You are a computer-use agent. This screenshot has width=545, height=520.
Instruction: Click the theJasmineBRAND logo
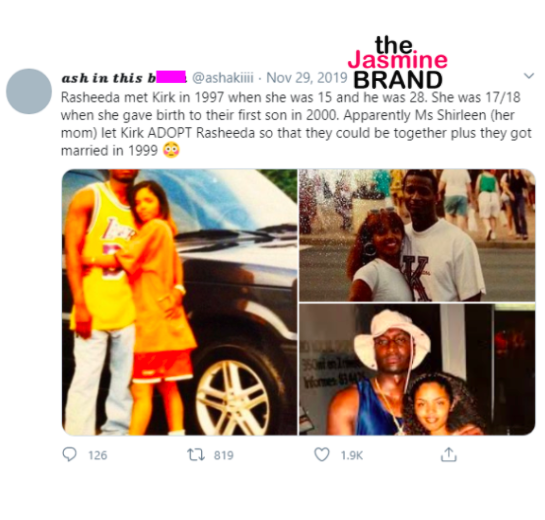(398, 63)
